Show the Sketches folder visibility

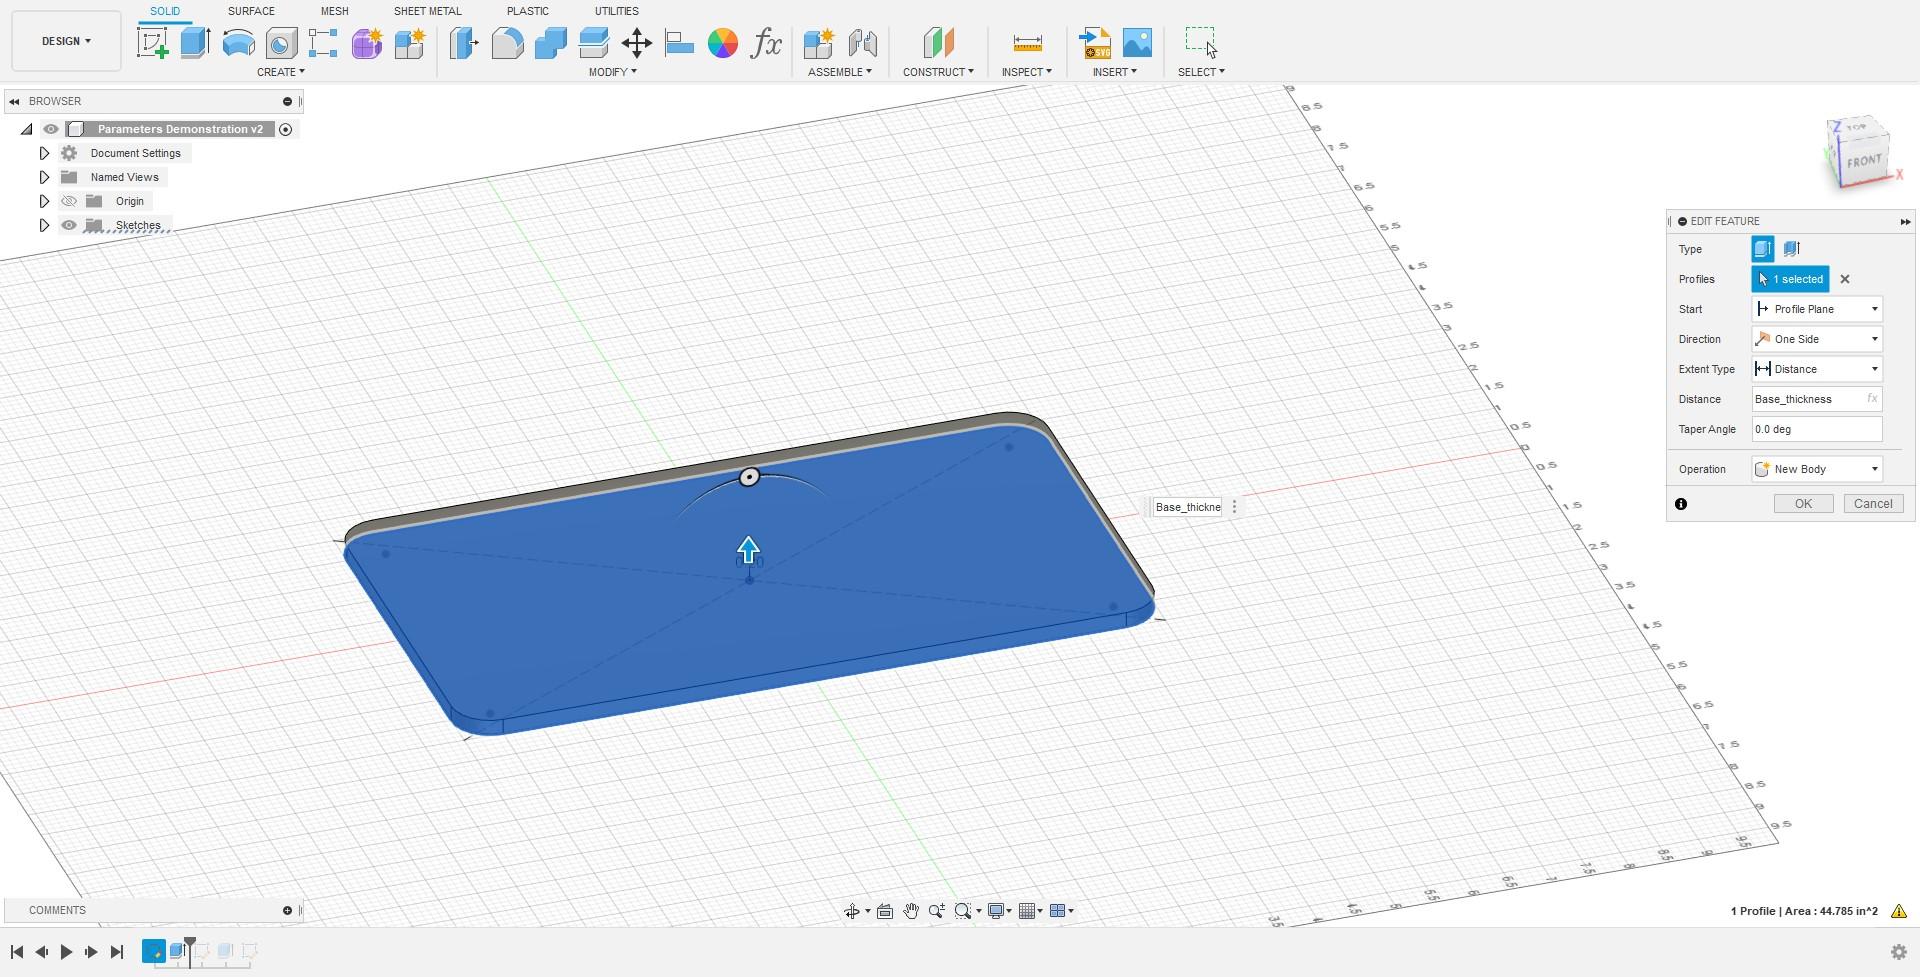pyautogui.click(x=68, y=225)
